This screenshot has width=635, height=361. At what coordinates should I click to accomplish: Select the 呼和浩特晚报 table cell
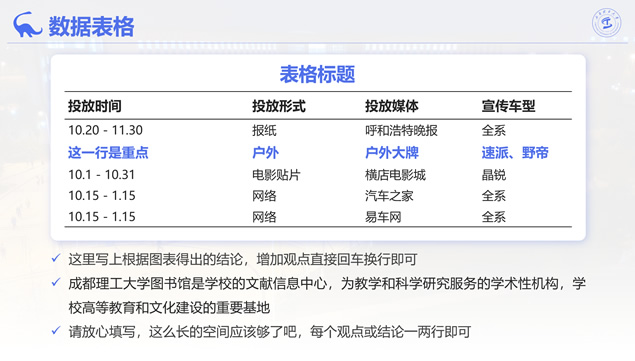[x=401, y=130]
